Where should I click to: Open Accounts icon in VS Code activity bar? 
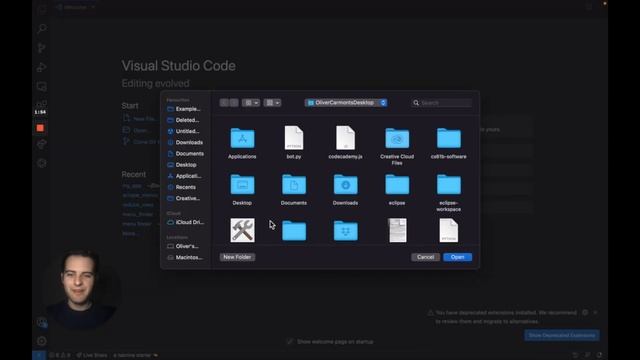[42, 322]
